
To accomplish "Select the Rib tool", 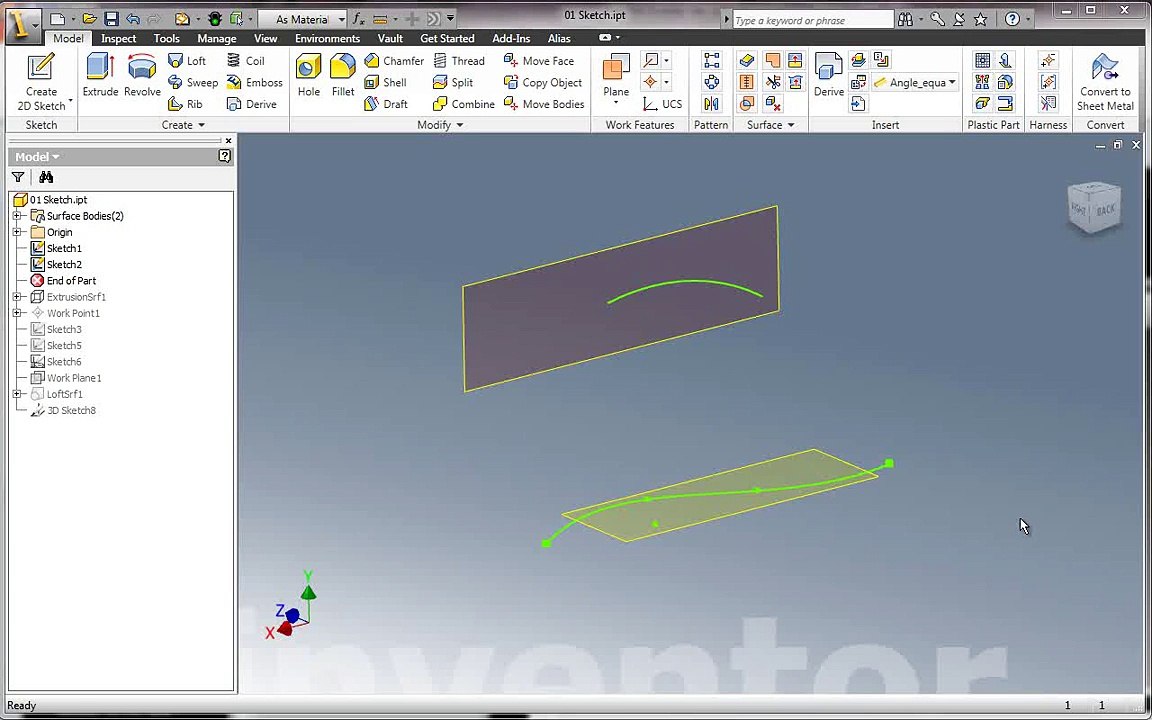I will point(185,104).
